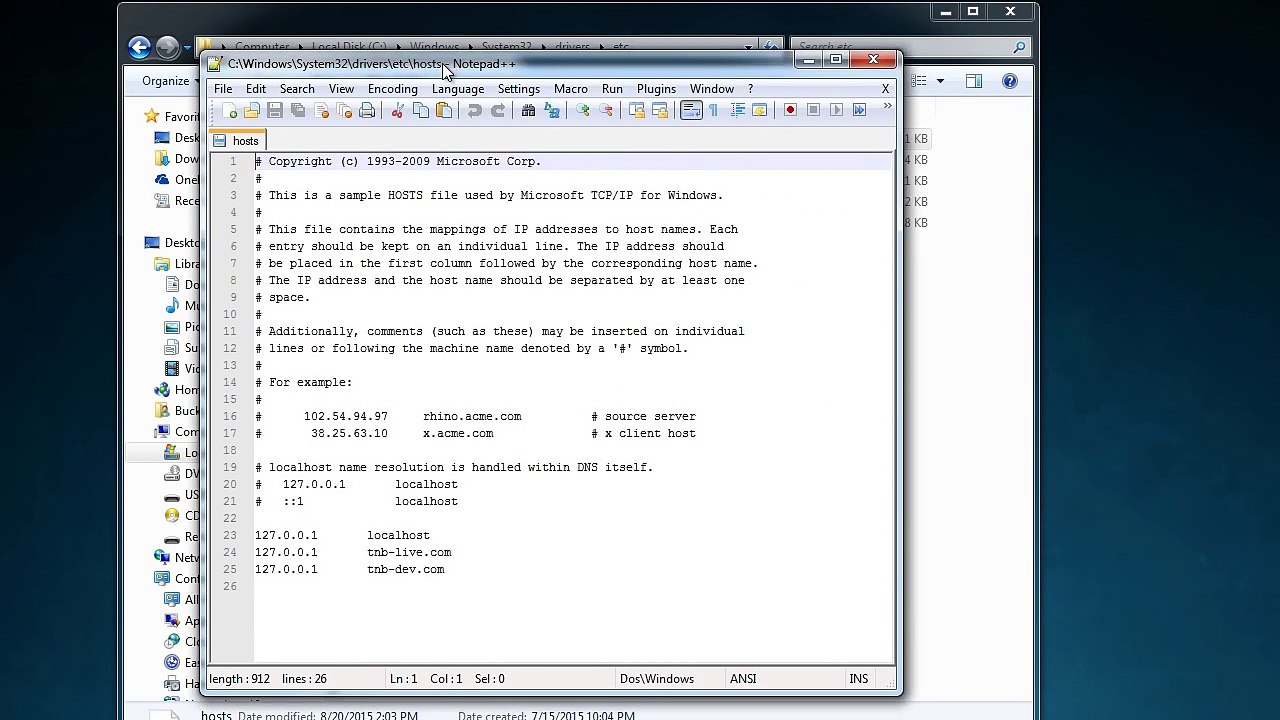Click the Back button in Explorer window

point(139,46)
